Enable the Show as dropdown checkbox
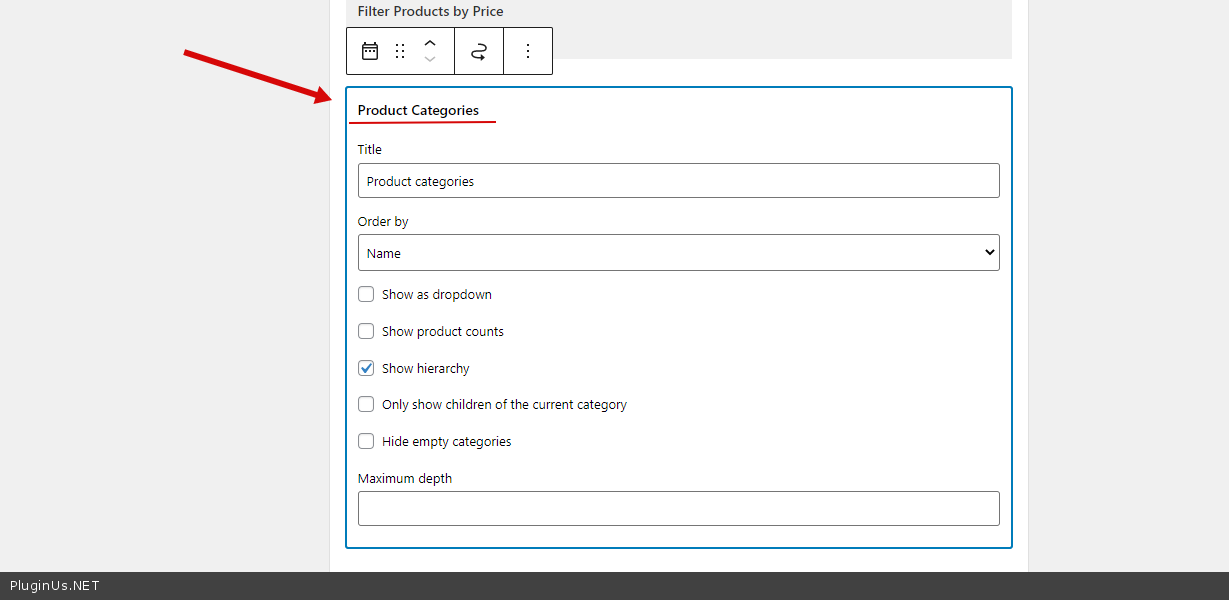Image resolution: width=1229 pixels, height=600 pixels. [x=366, y=295]
